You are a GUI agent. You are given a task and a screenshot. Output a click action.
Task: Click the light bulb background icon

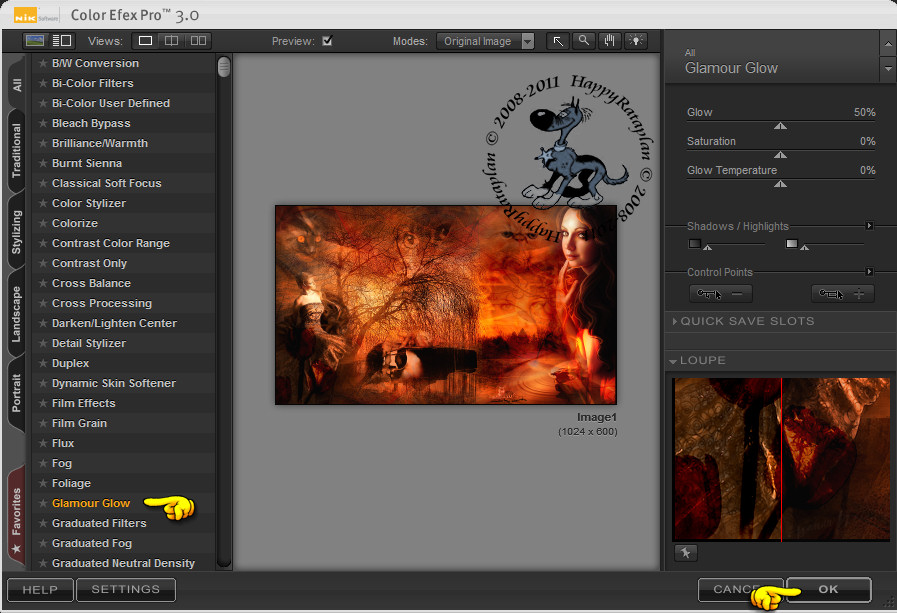coord(636,41)
